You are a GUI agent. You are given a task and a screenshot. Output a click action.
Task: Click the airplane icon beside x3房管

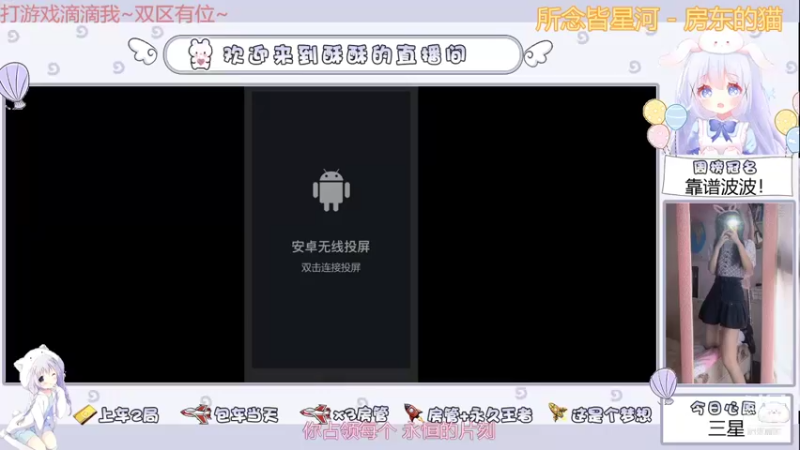(315, 413)
